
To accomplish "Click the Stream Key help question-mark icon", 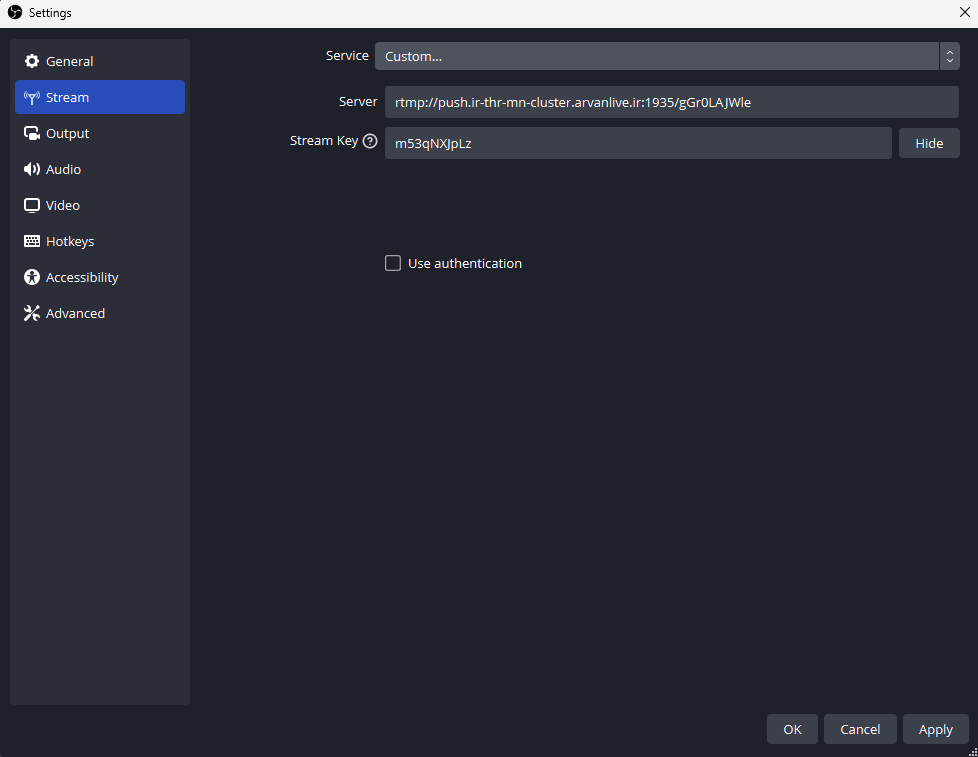I will [370, 141].
